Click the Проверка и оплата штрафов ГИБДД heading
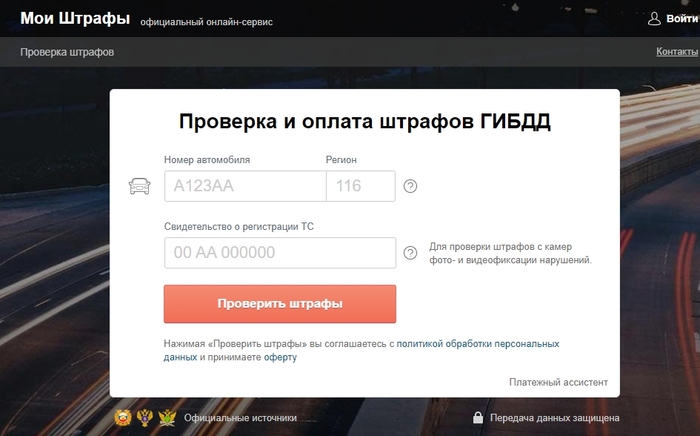The width and height of the screenshot is (700, 436). (365, 121)
